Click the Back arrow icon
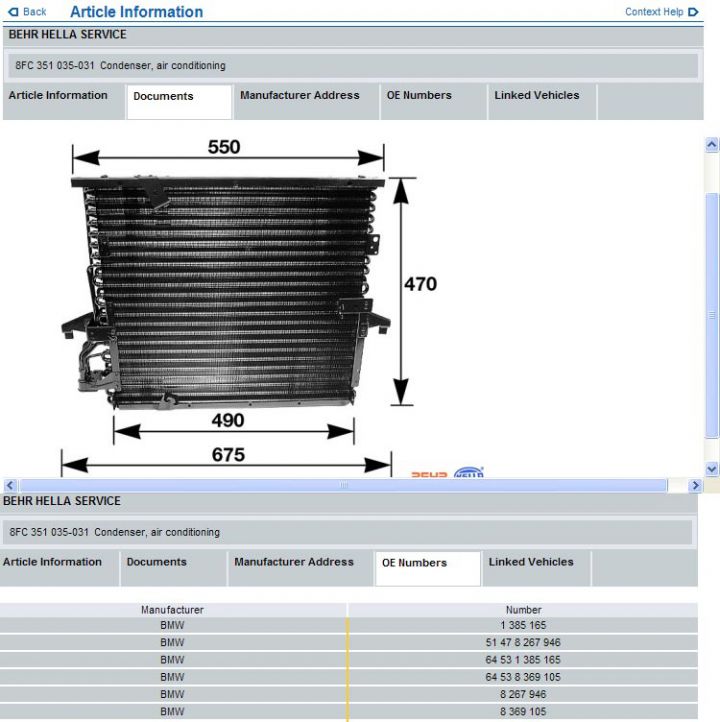The image size is (720, 722). tap(13, 12)
